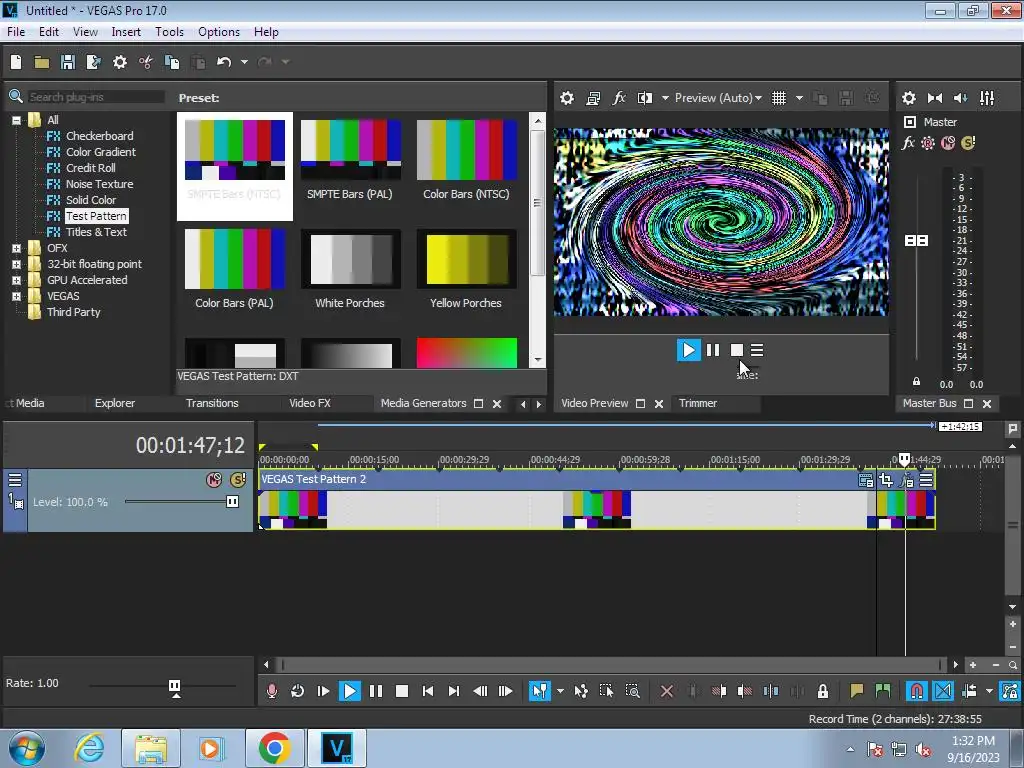Open a project with folder icon

(42, 62)
